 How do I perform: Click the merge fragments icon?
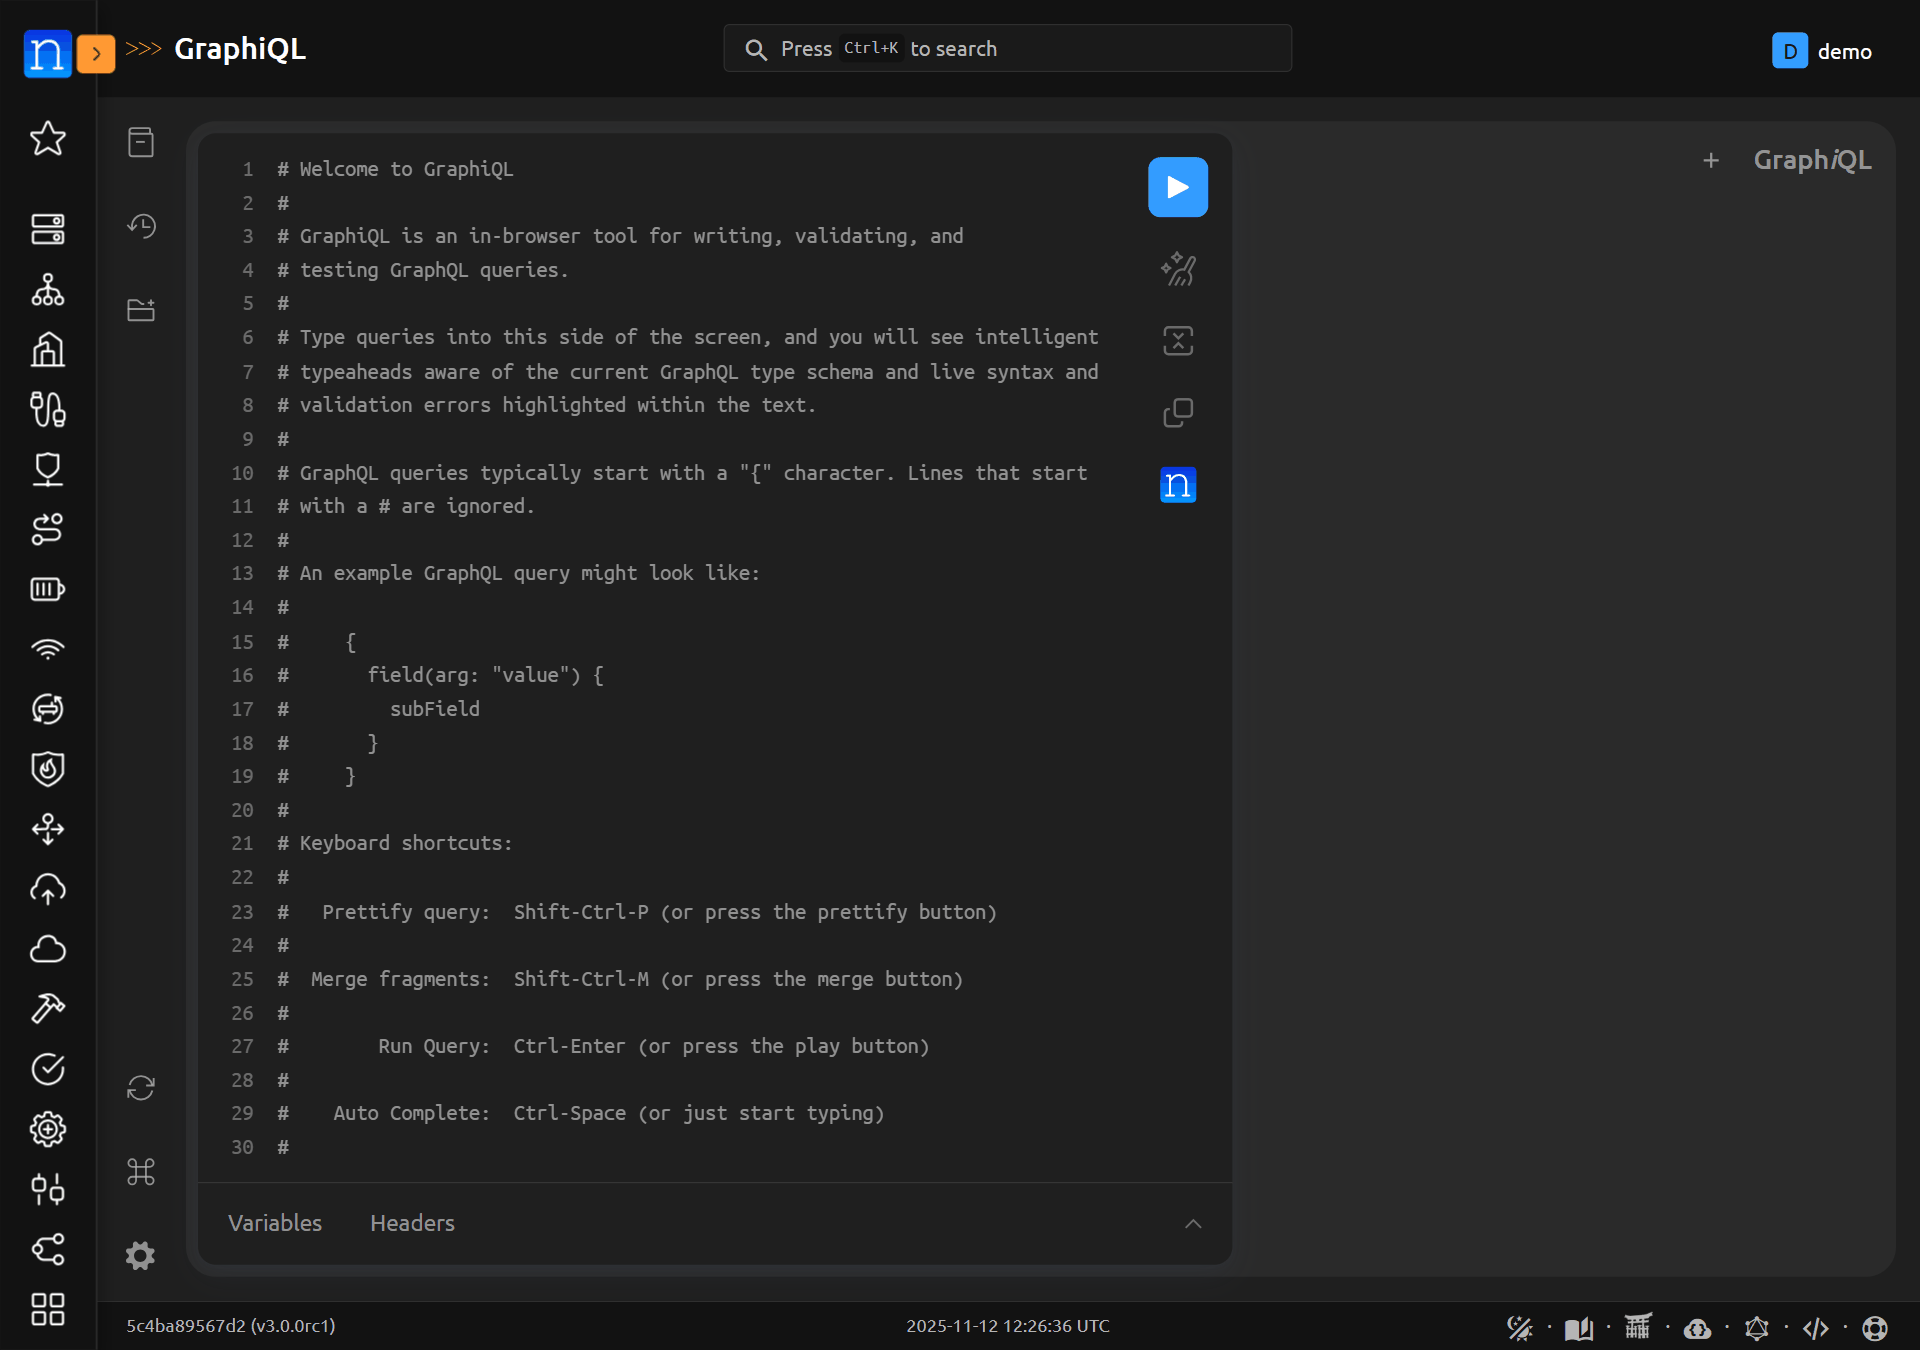point(1177,341)
